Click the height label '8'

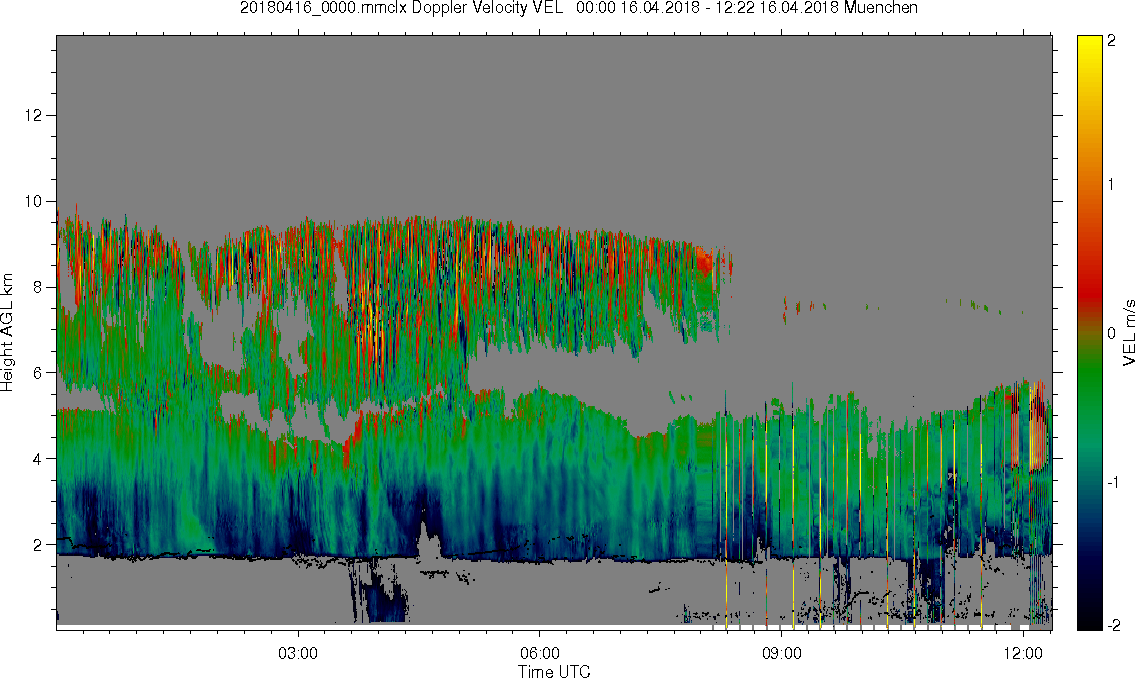(38, 287)
